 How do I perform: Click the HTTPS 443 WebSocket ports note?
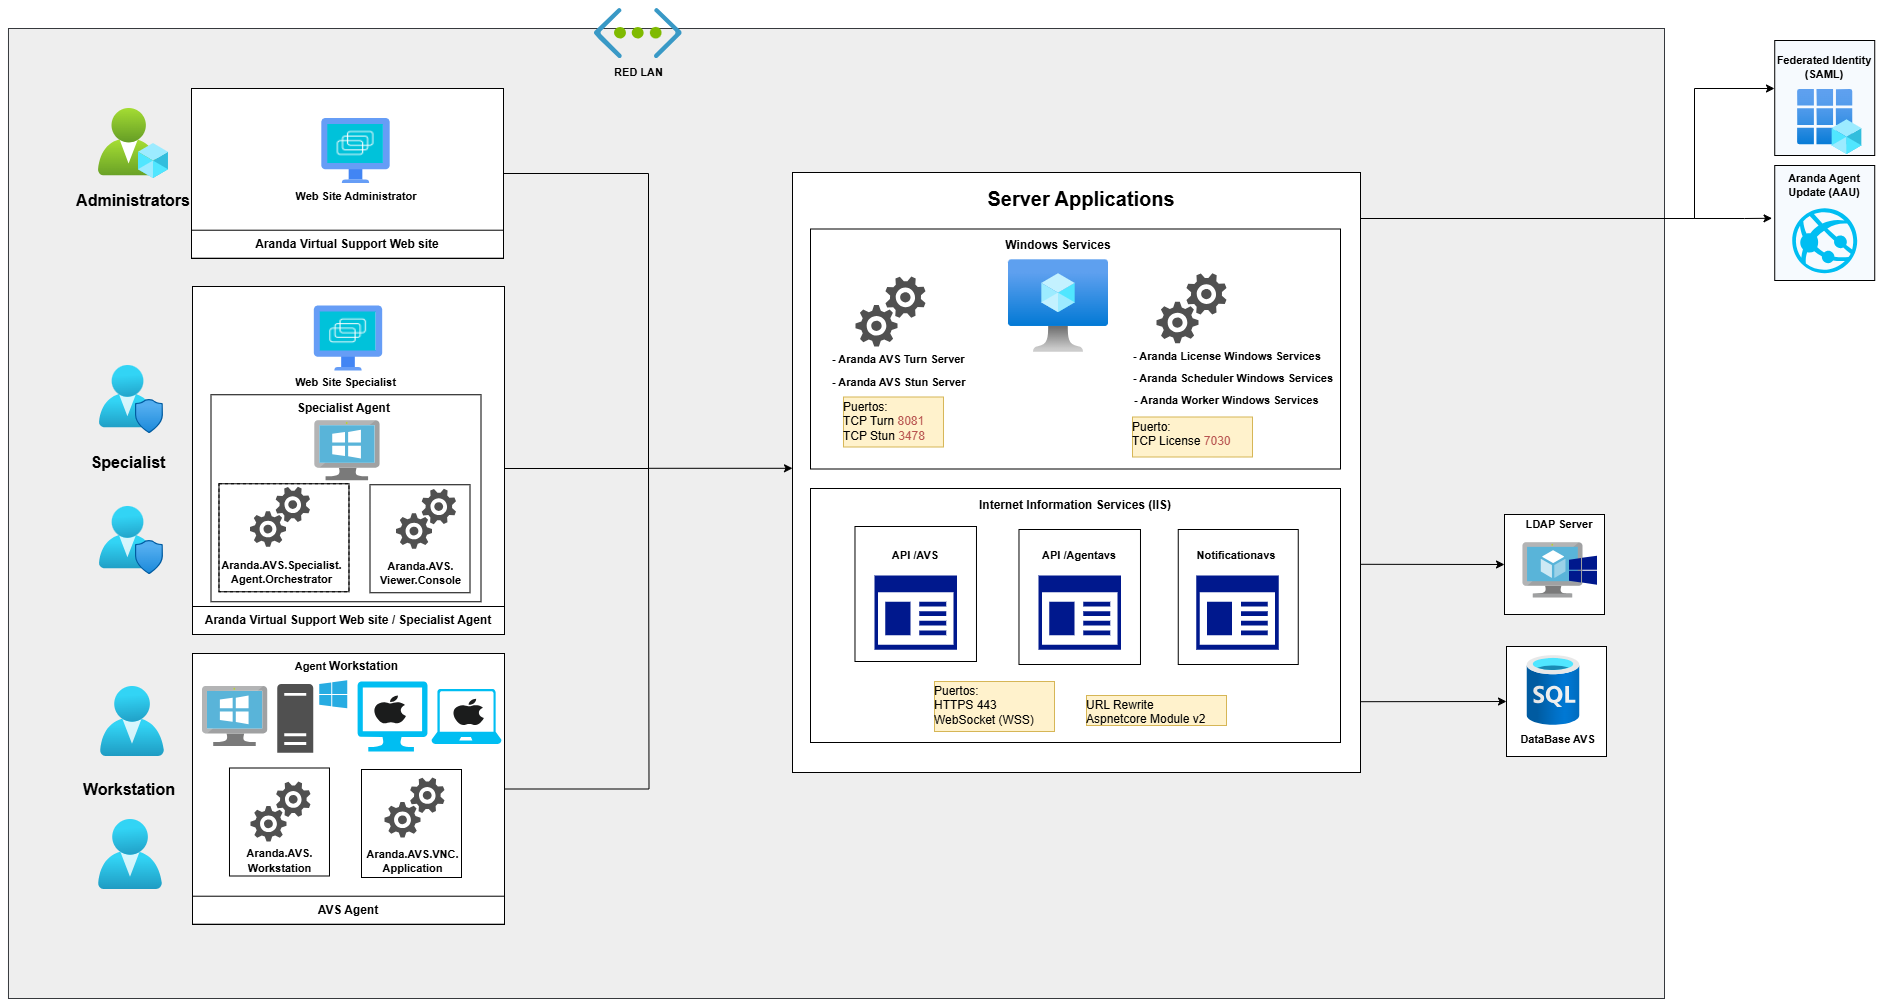click(994, 706)
